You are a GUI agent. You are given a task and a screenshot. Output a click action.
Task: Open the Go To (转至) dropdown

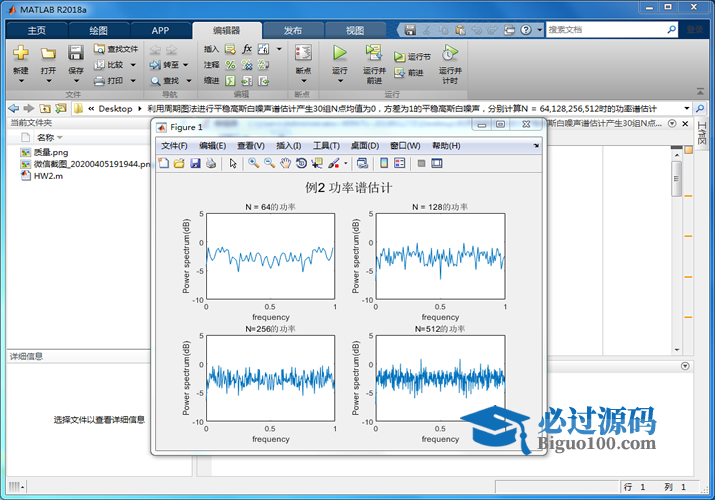[186, 65]
